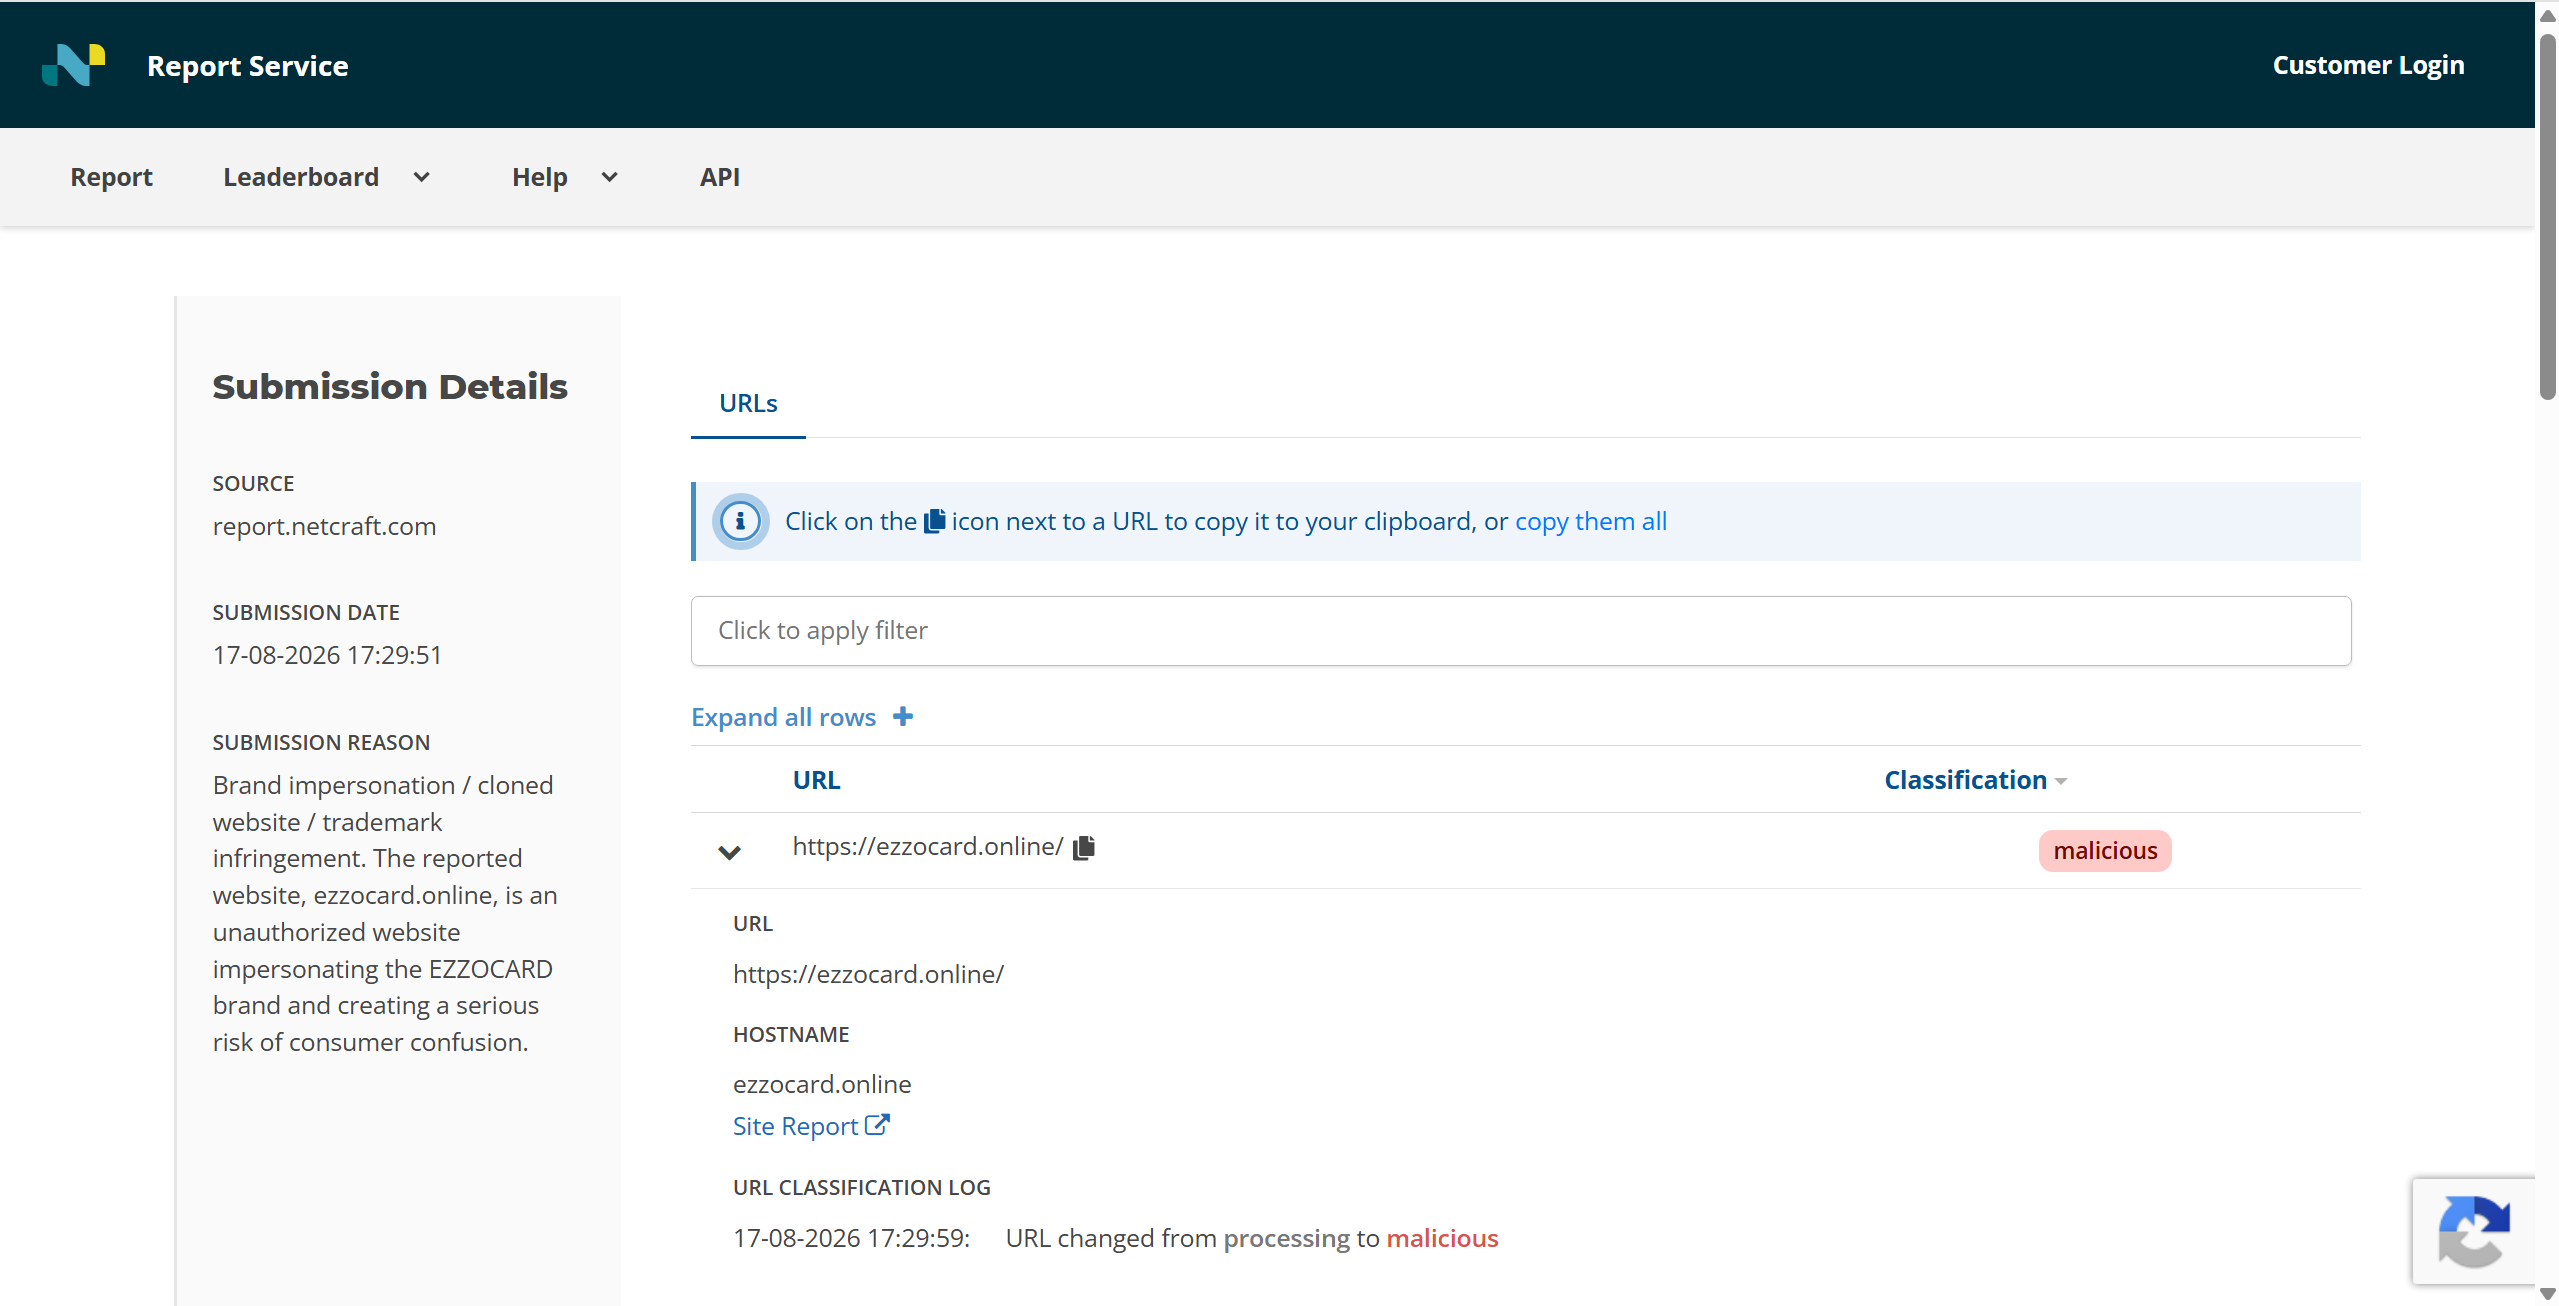Click the 'copy them all' link
This screenshot has height=1306, width=2559.
tap(1591, 521)
